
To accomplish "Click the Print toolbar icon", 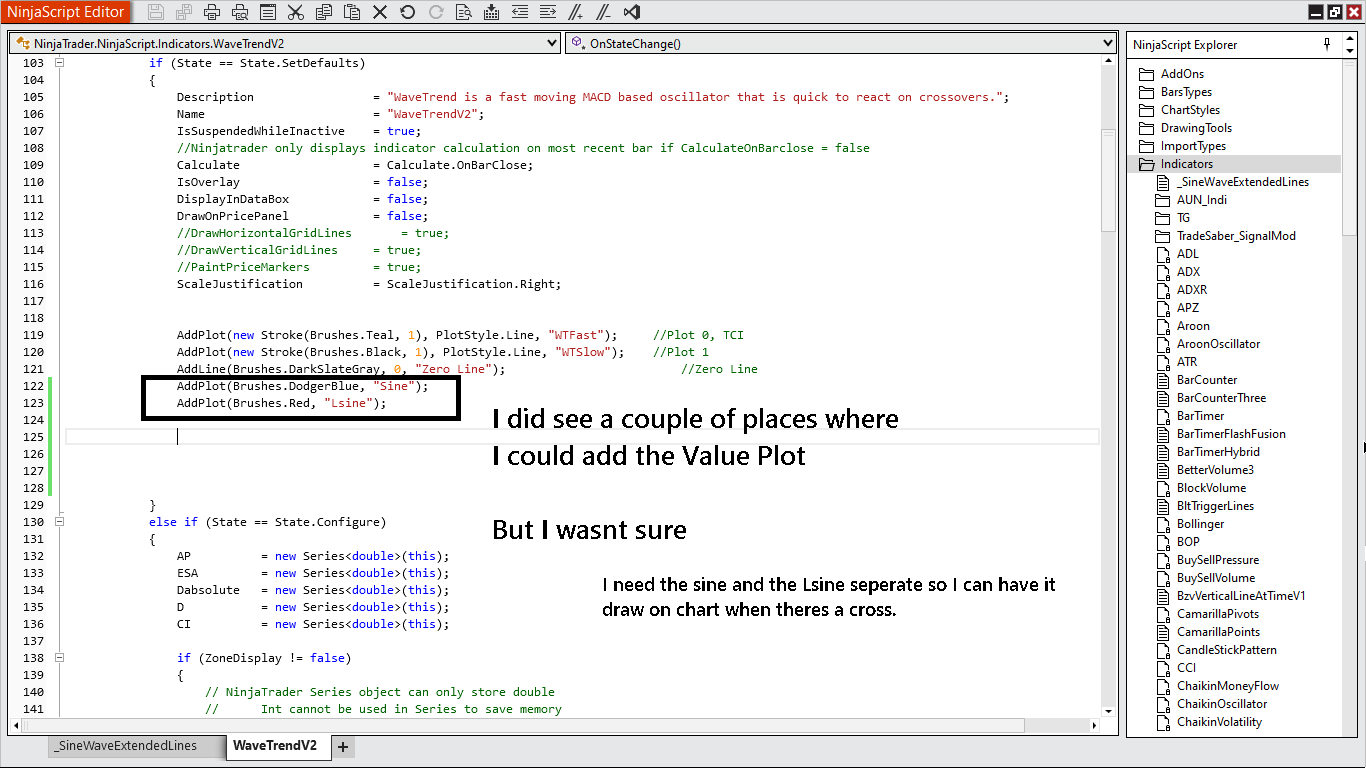I will click(212, 12).
